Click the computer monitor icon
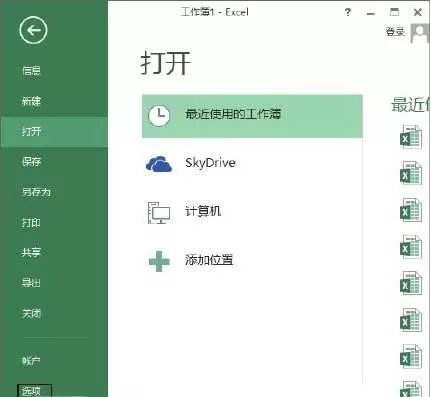The image size is (431, 397). pyautogui.click(x=159, y=212)
